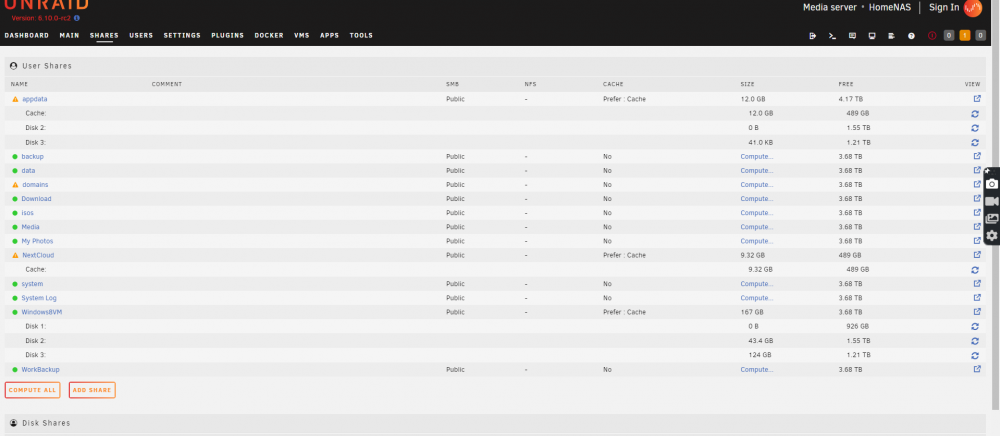
Task: Click Compute link for the data share
Action: click(x=756, y=170)
